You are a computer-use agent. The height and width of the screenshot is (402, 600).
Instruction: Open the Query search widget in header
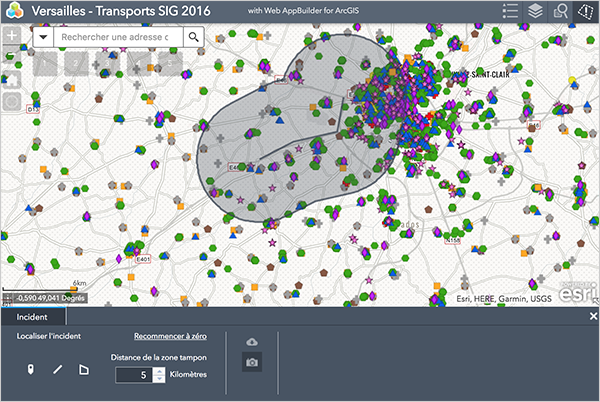click(x=561, y=11)
